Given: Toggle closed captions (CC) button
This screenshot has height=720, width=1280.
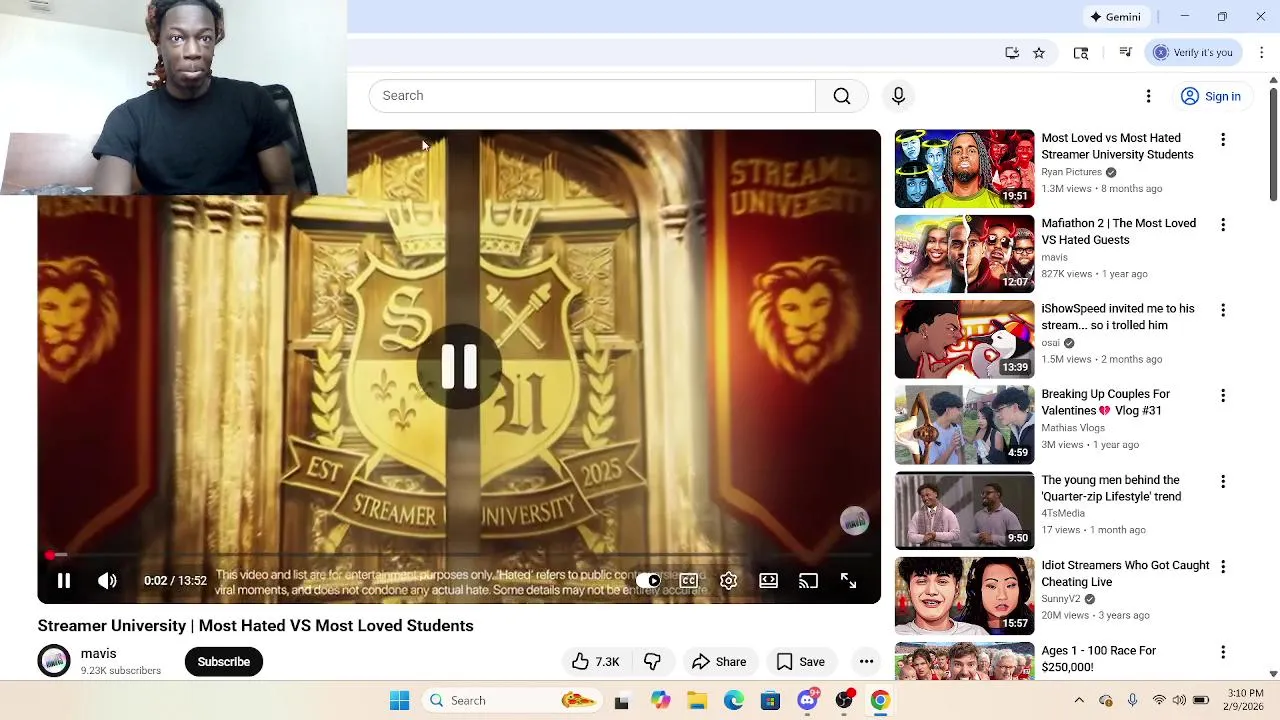Looking at the screenshot, I should coord(689,581).
